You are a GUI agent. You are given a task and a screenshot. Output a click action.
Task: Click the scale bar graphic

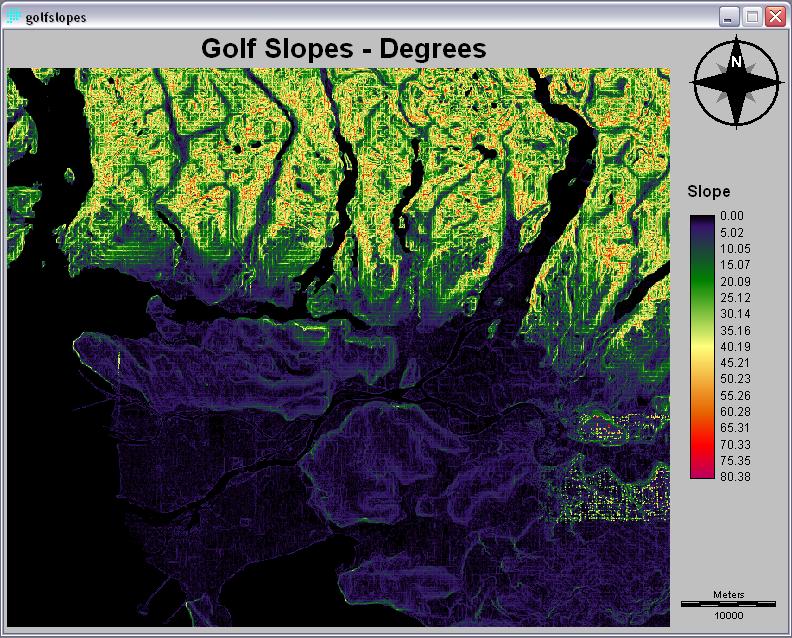coord(728,604)
